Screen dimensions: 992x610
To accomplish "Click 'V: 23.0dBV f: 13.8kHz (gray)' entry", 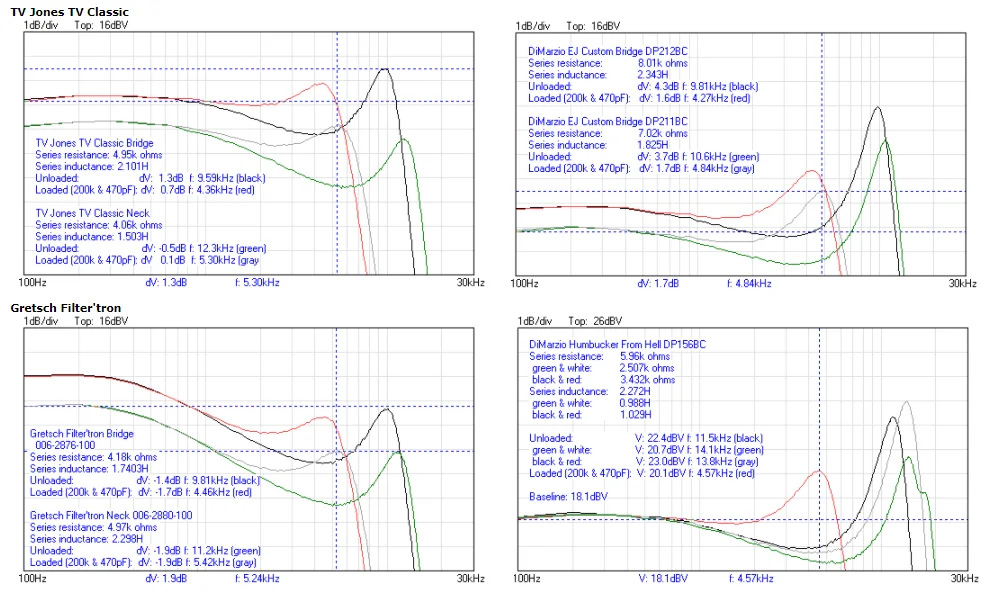I will 697,461.
